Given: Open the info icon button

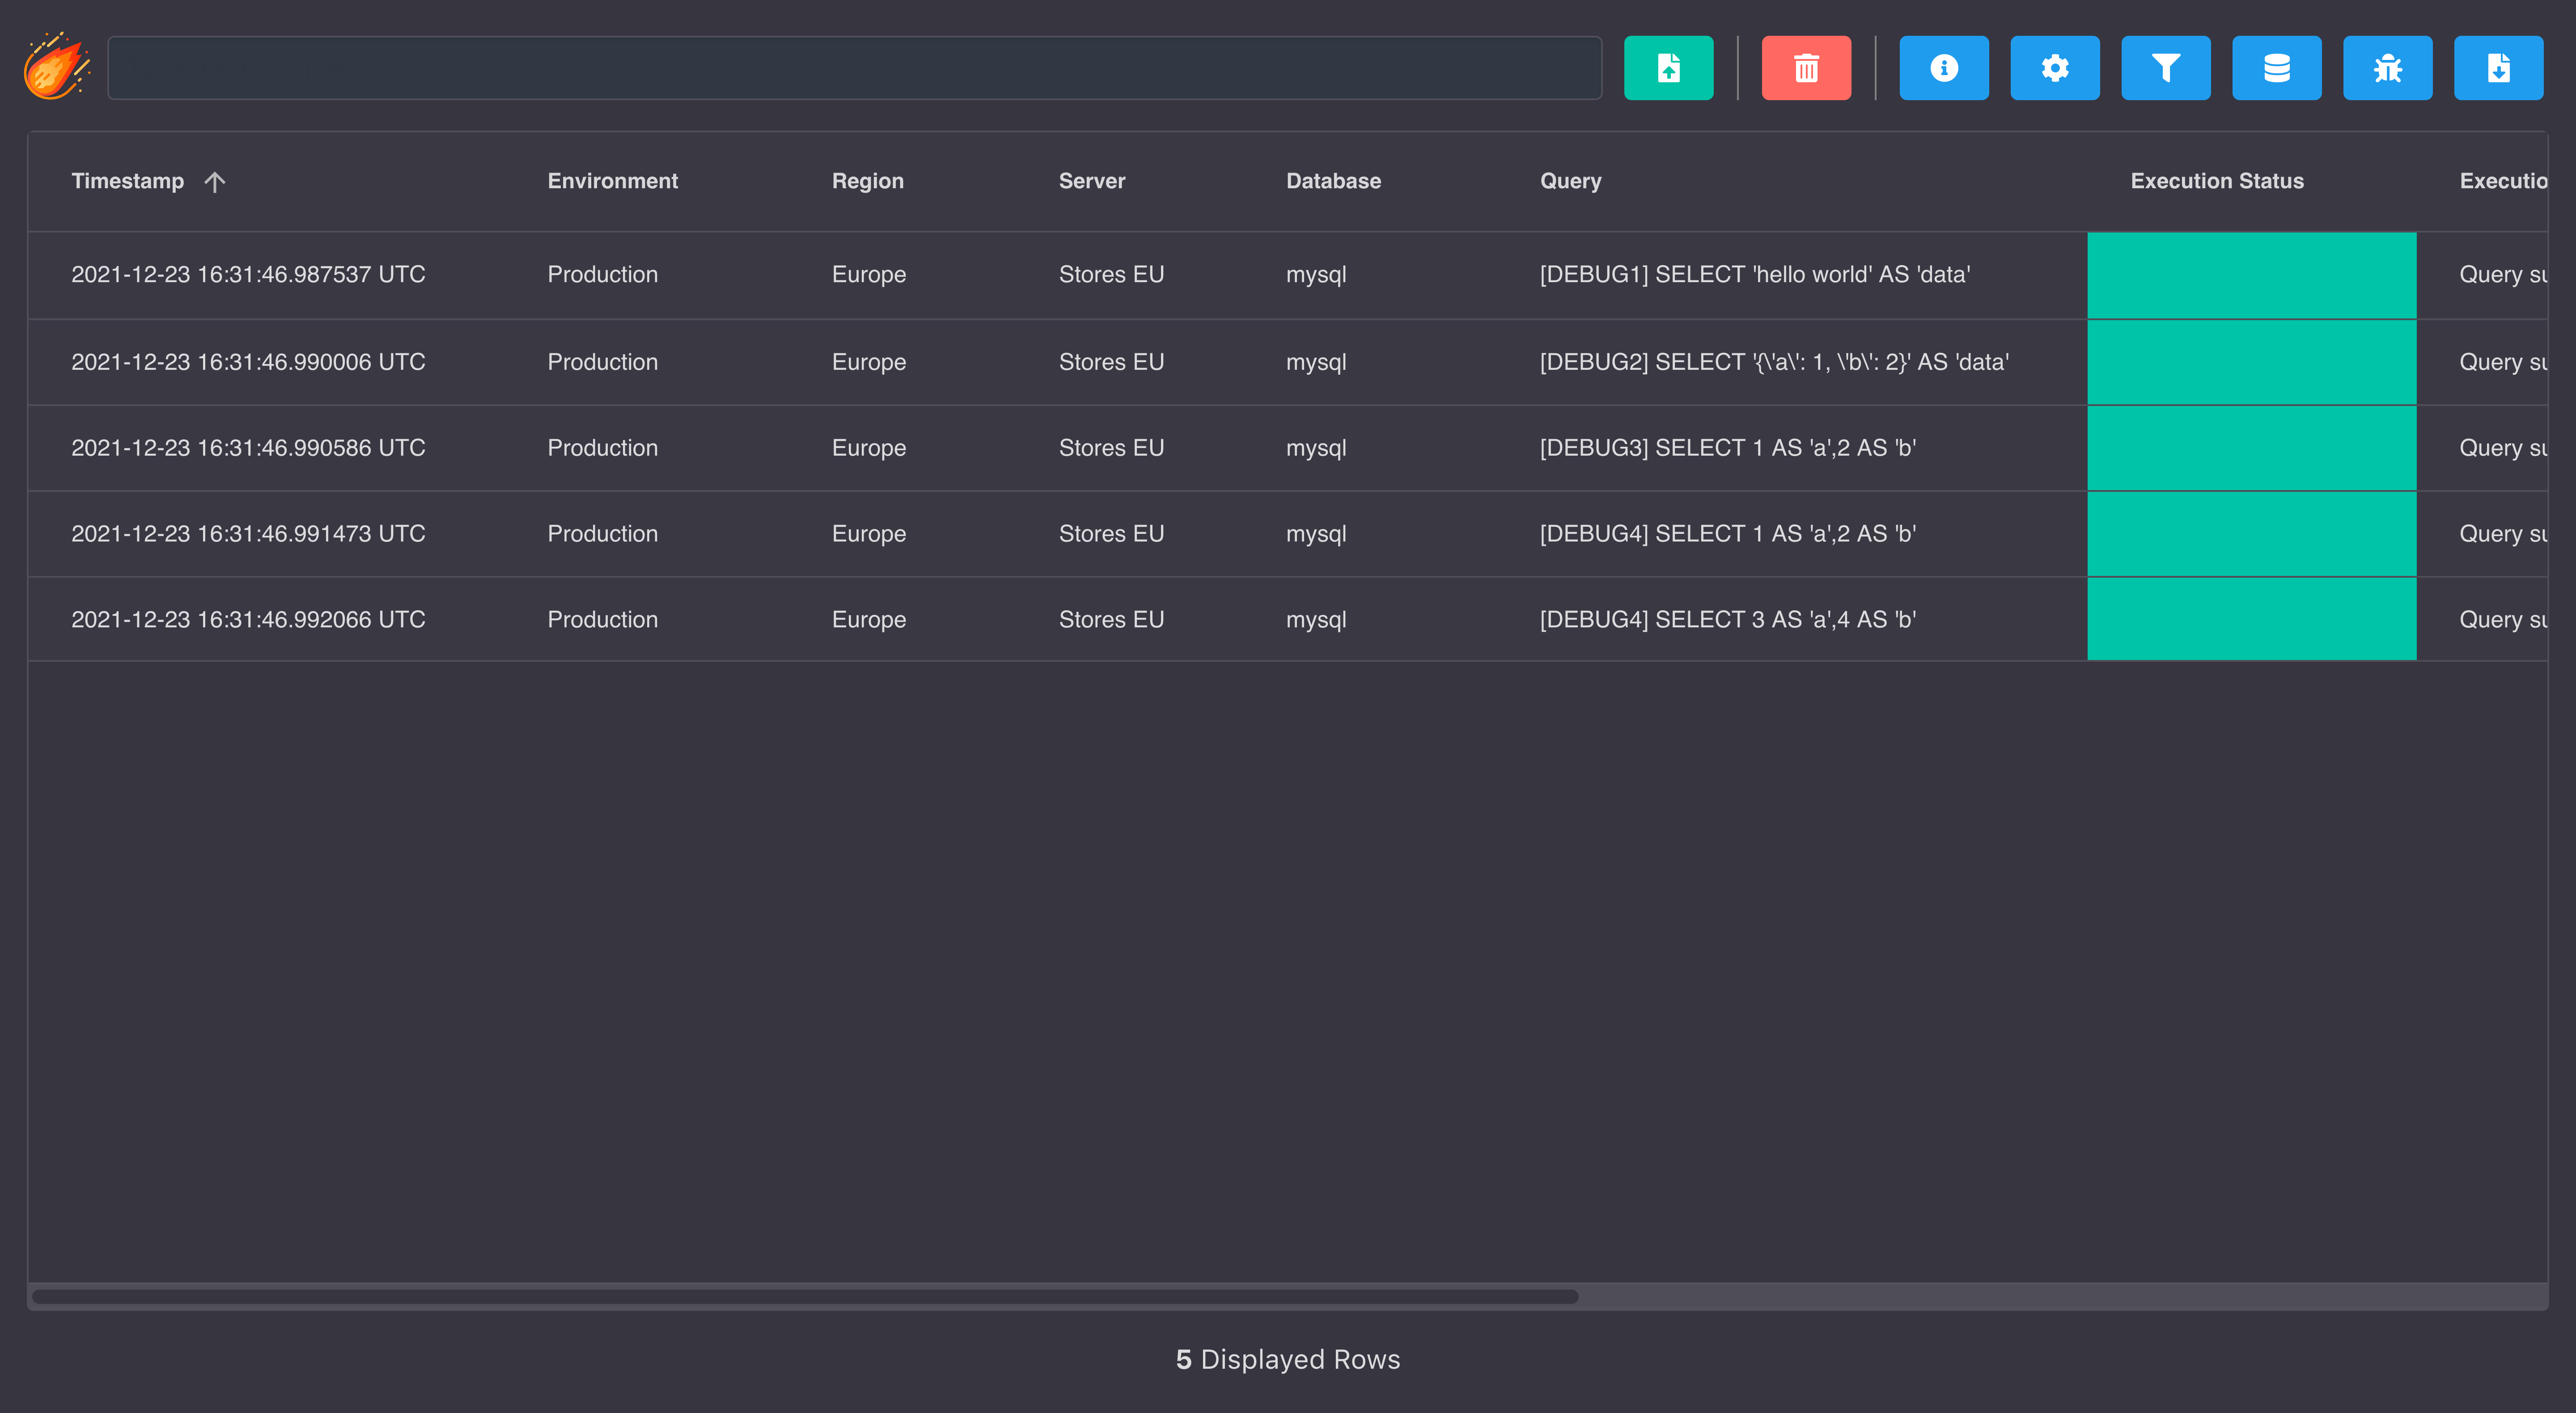Looking at the screenshot, I should (1944, 68).
